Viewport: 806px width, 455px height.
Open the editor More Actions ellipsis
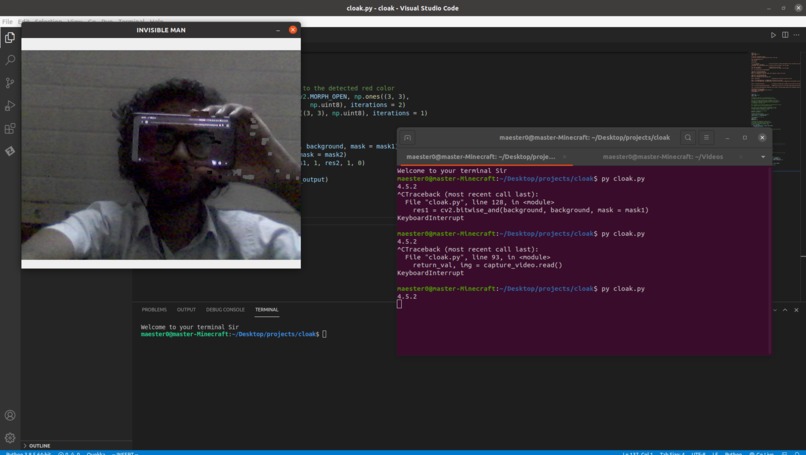pyautogui.click(x=797, y=35)
